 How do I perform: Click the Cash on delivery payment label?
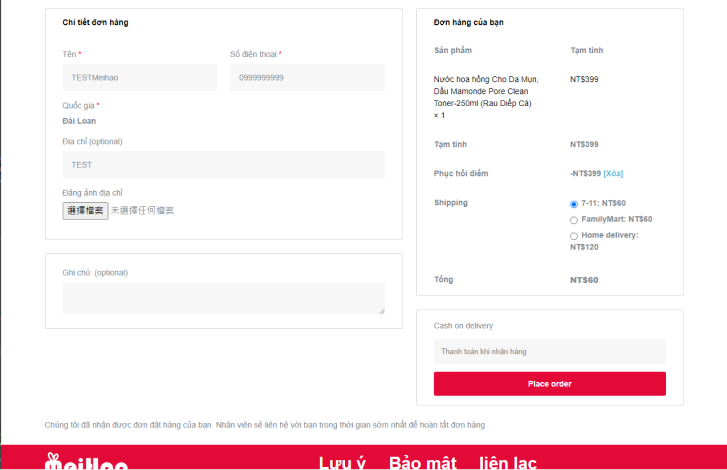[463, 326]
